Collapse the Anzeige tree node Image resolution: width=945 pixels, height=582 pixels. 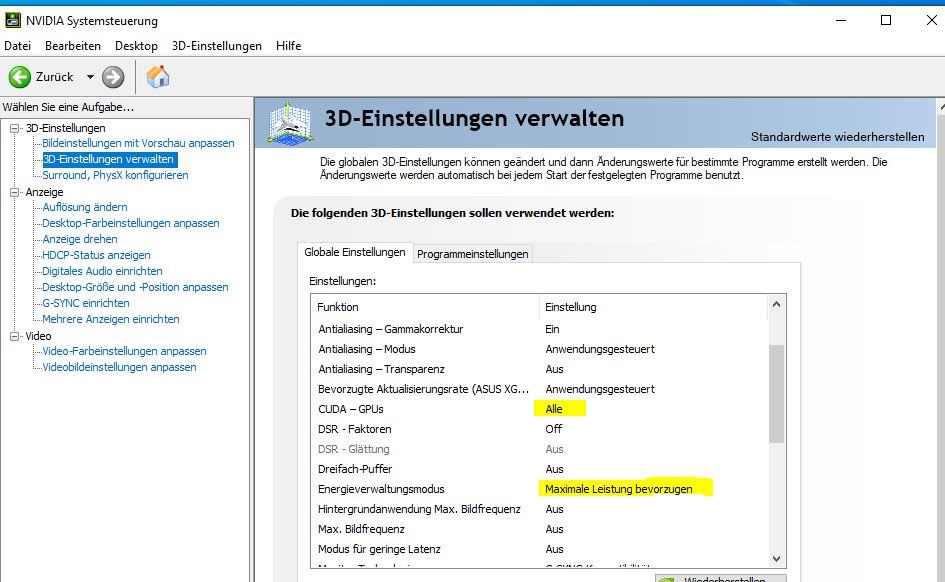(14, 192)
